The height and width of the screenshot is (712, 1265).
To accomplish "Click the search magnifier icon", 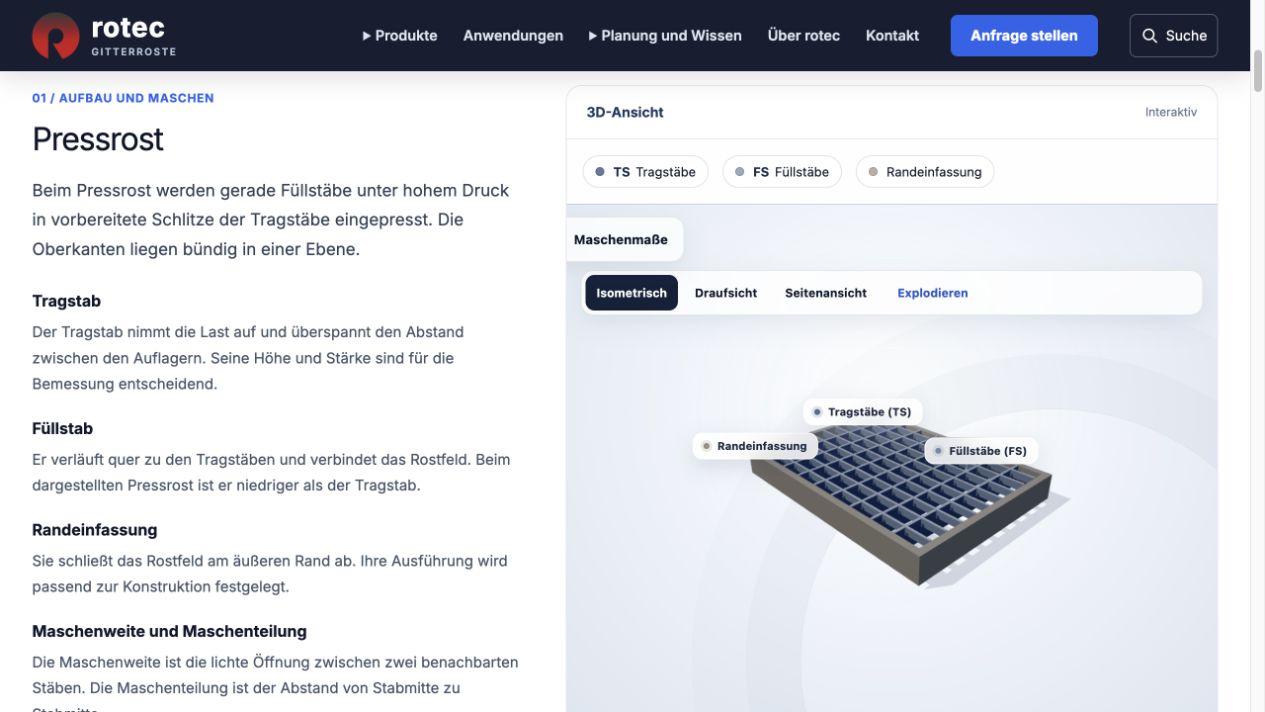I will (1149, 36).
